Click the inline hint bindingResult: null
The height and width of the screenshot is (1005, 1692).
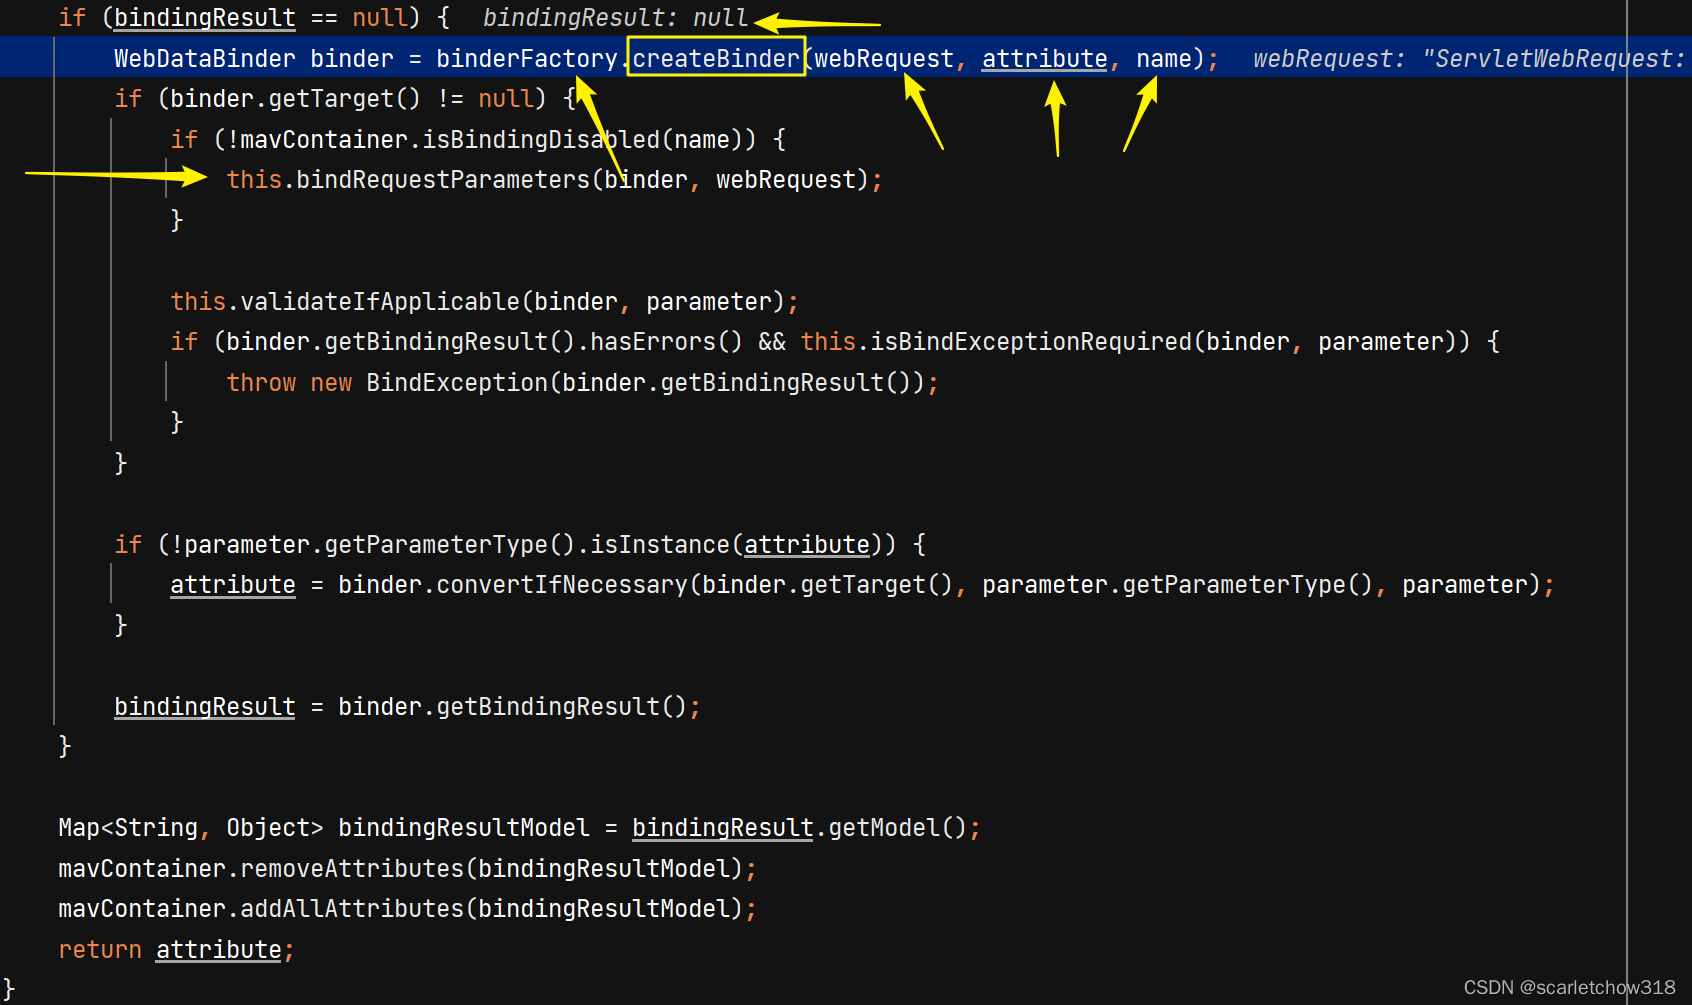615,17
